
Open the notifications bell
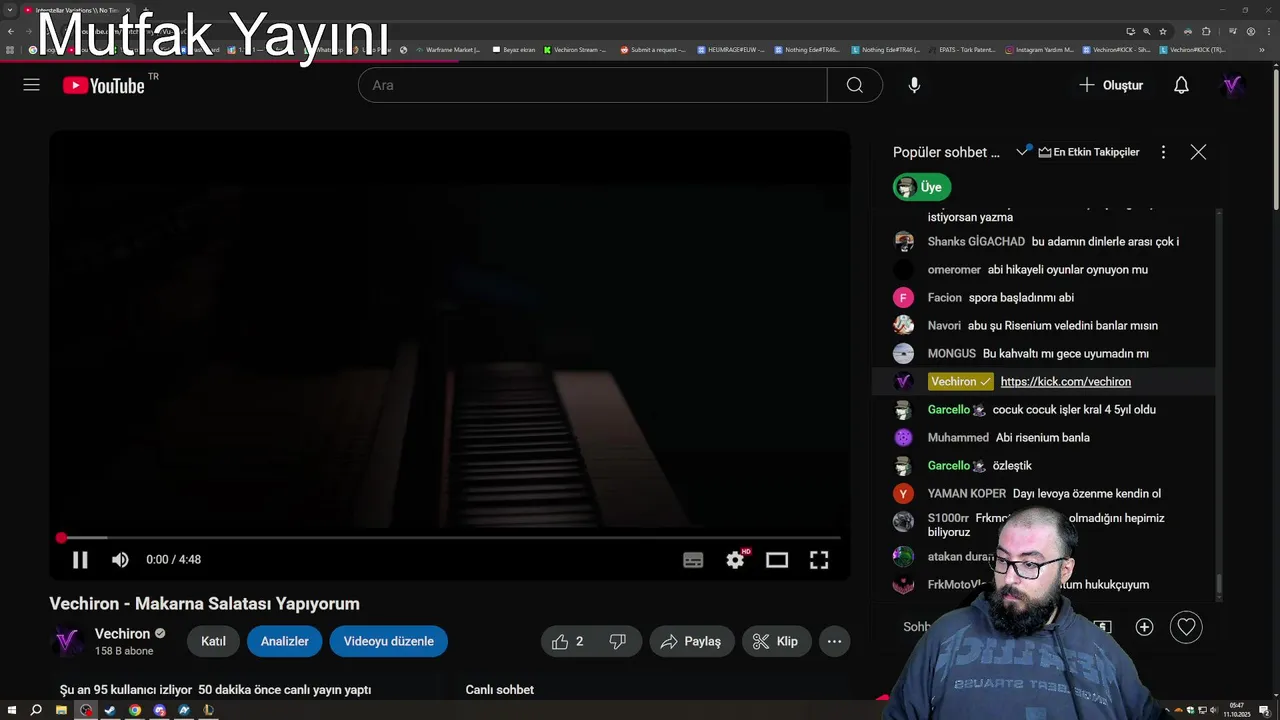[x=1181, y=85]
